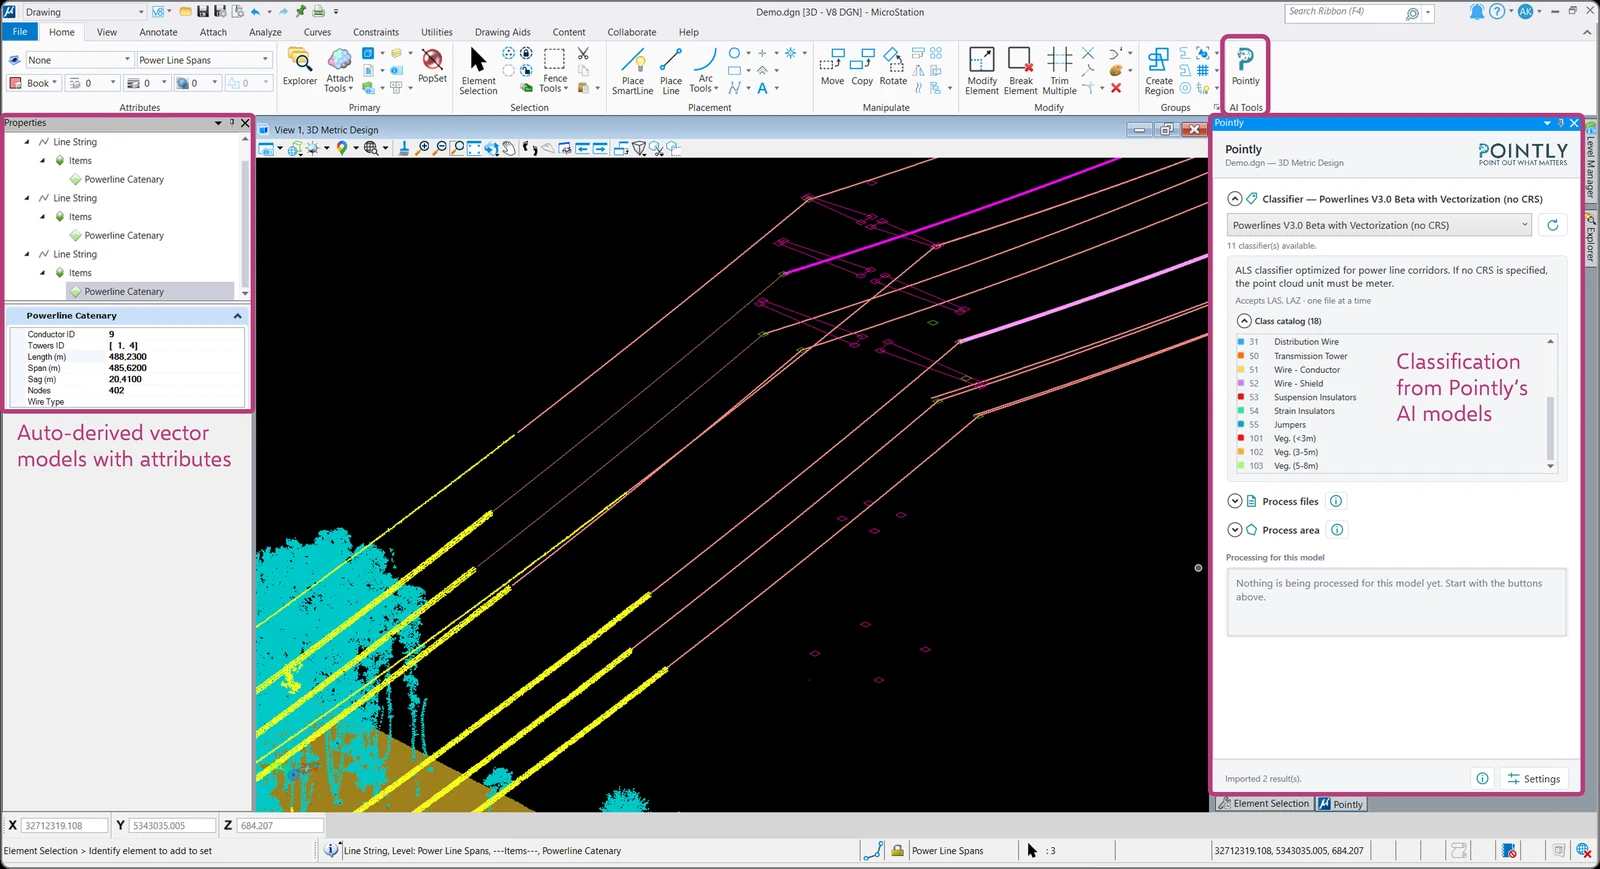Collapse the Powerline Catenary properties group

tap(237, 315)
